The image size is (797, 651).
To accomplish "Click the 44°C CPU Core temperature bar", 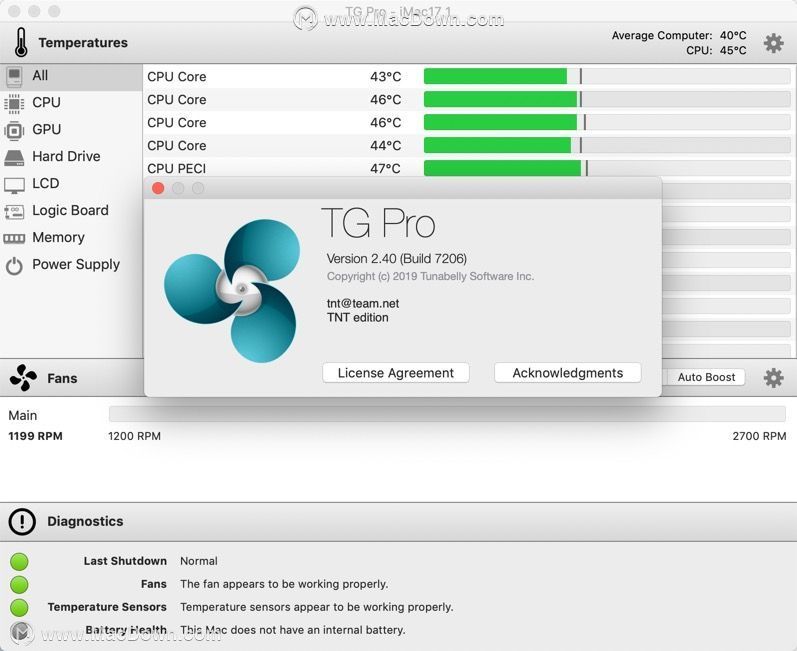I will (607, 145).
